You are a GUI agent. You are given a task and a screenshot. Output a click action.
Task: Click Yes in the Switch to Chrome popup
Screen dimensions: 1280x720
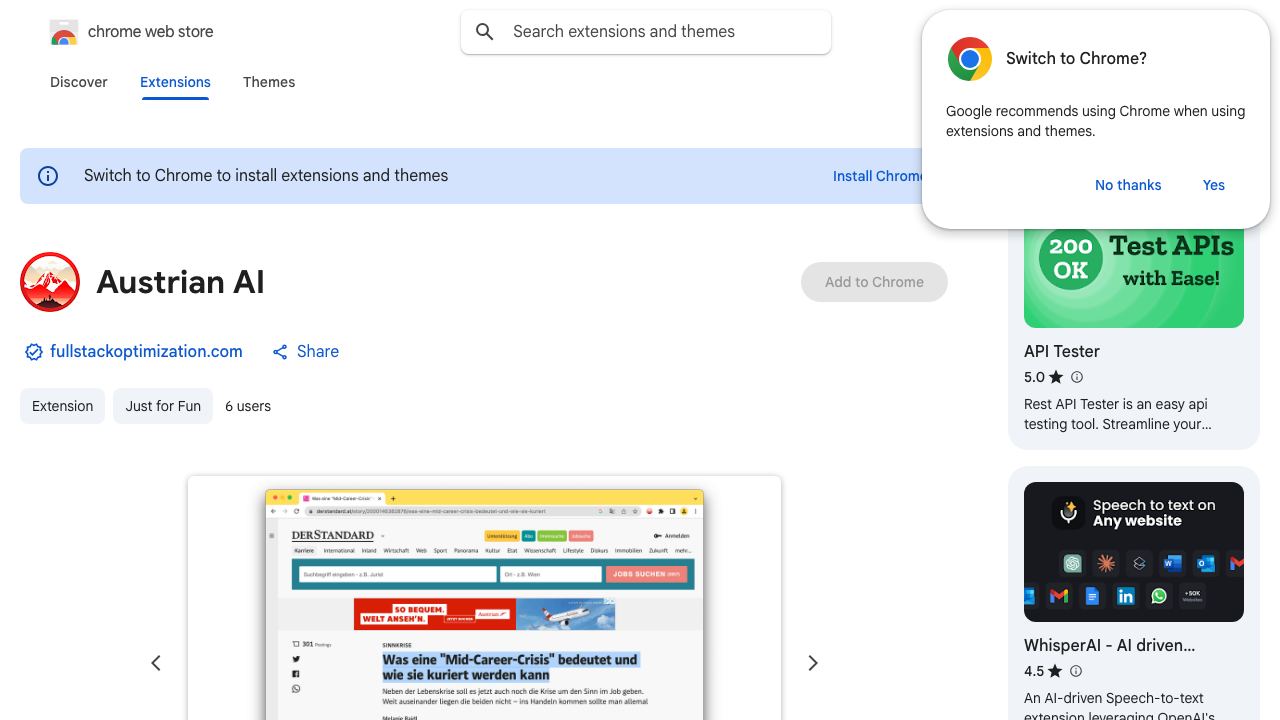1214,185
